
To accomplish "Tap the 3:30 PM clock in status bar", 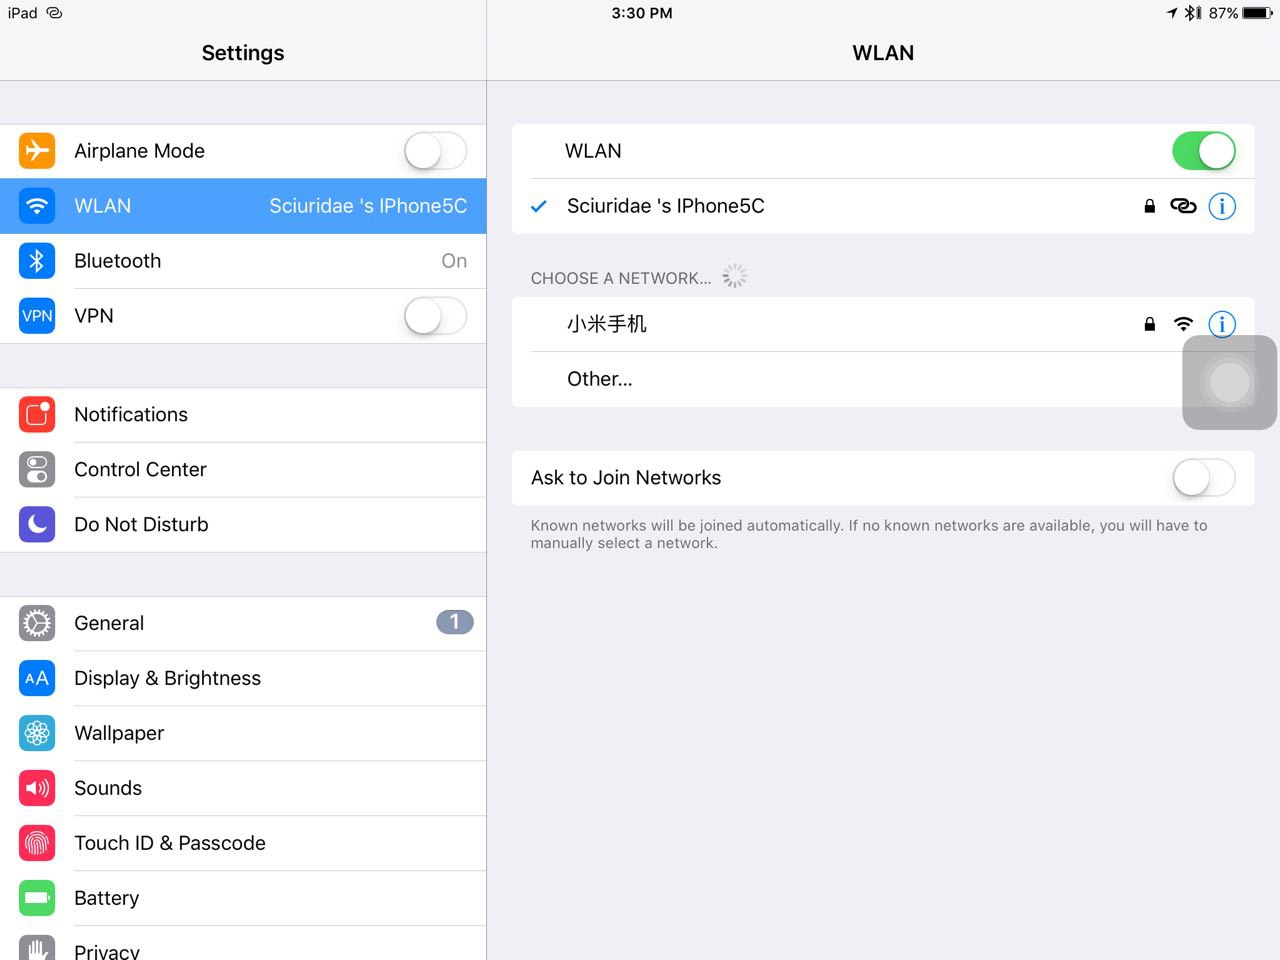I will [642, 13].
